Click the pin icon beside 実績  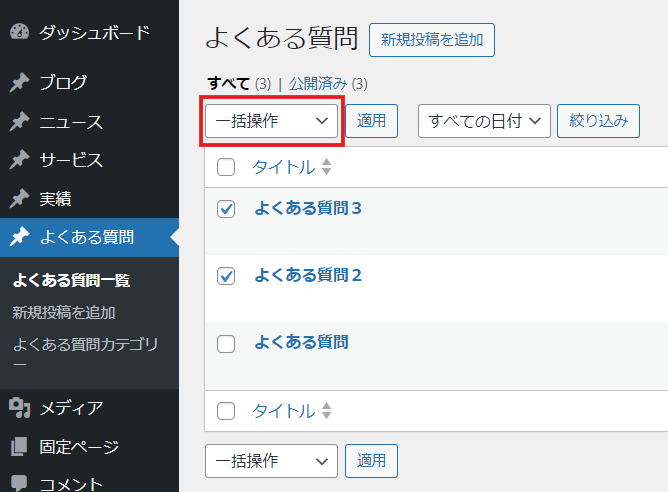20,199
